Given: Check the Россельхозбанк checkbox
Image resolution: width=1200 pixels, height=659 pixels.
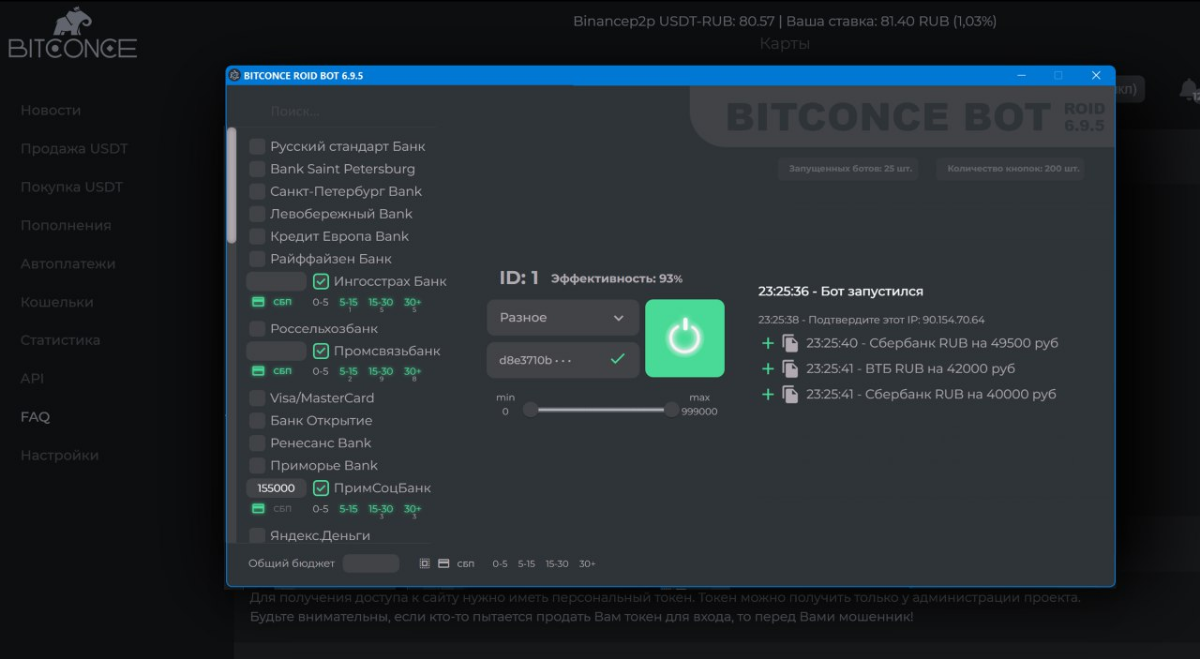Looking at the screenshot, I should (x=257, y=329).
